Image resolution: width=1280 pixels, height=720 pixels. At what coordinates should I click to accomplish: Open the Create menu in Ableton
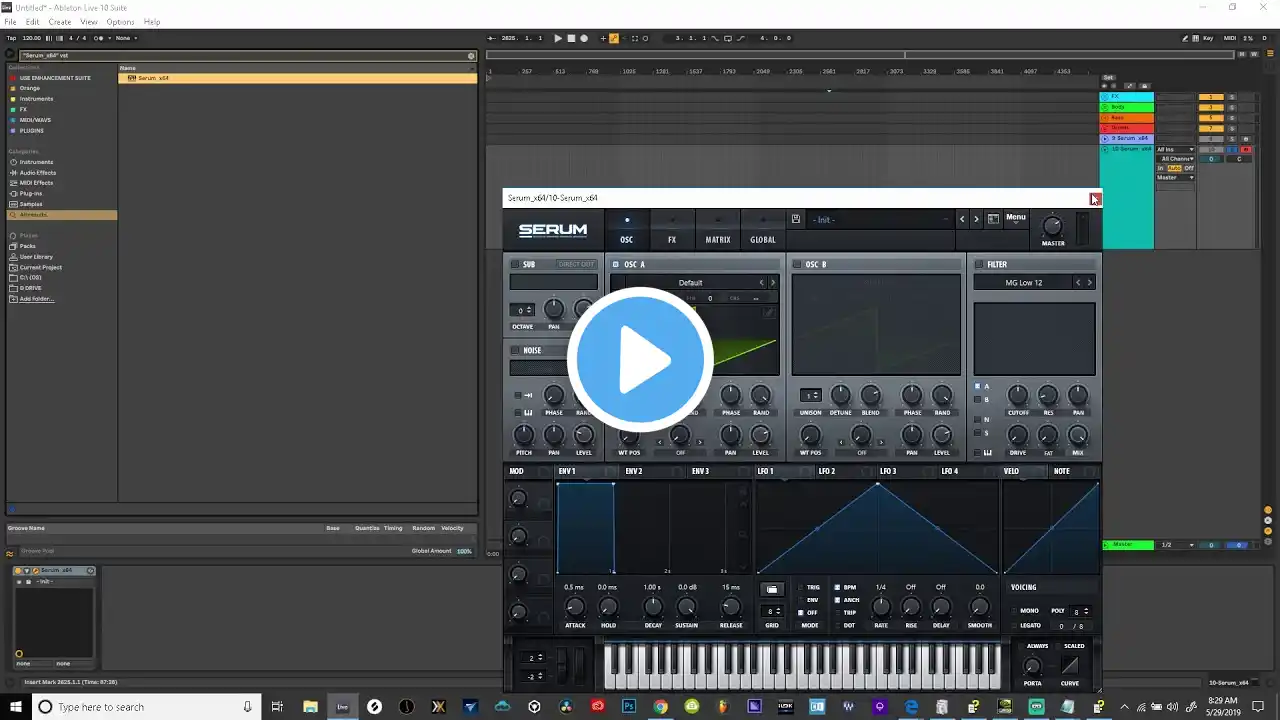(x=60, y=22)
